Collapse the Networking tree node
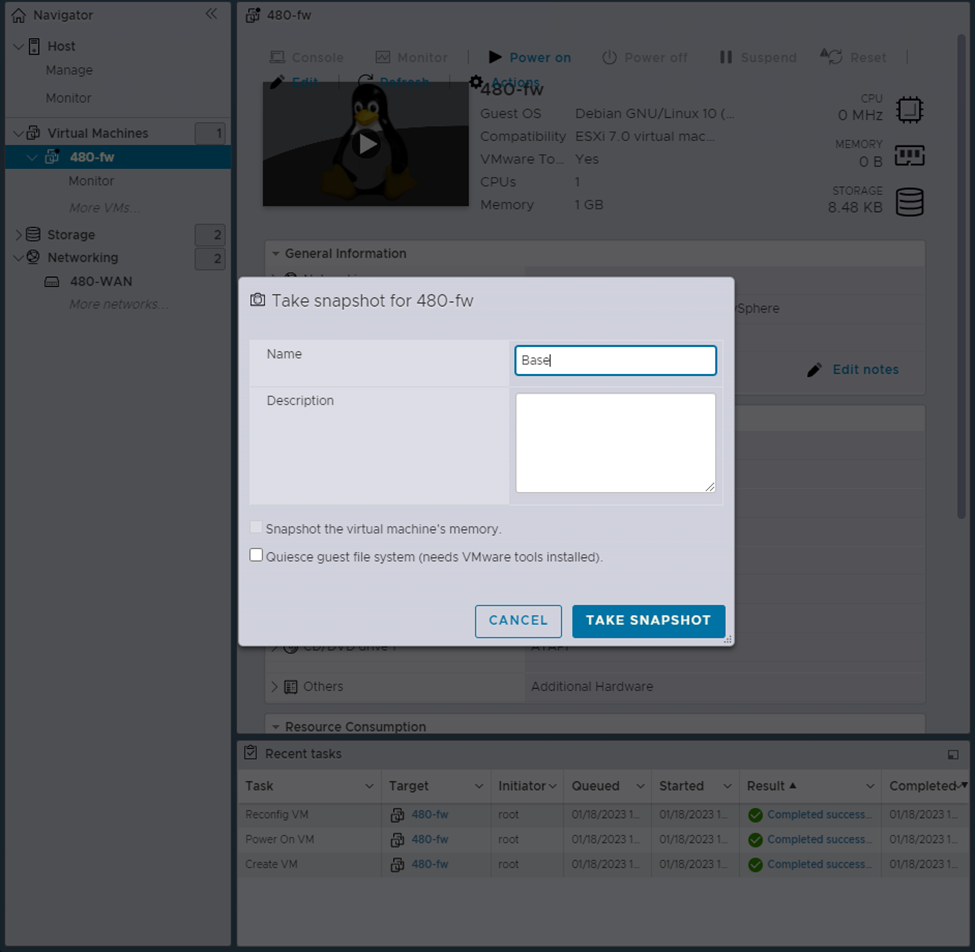This screenshot has height=952, width=975. pyautogui.click(x=19, y=257)
